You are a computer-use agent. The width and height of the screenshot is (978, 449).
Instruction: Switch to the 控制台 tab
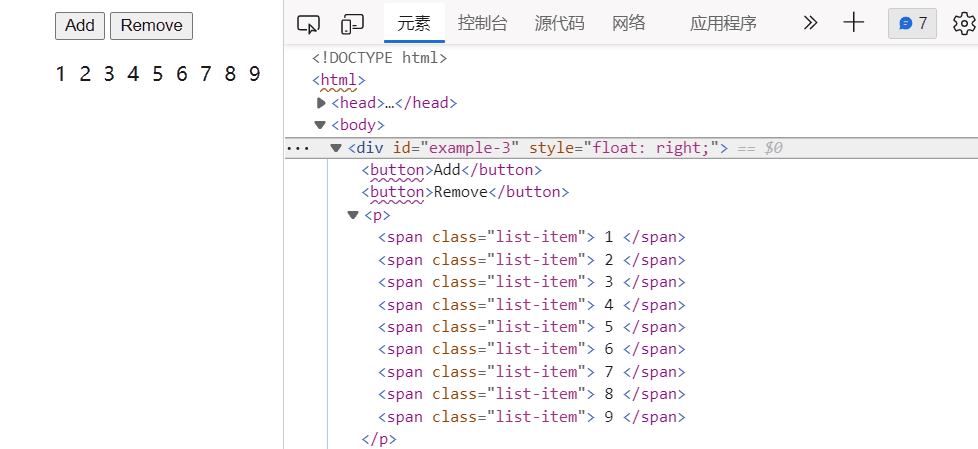point(483,24)
